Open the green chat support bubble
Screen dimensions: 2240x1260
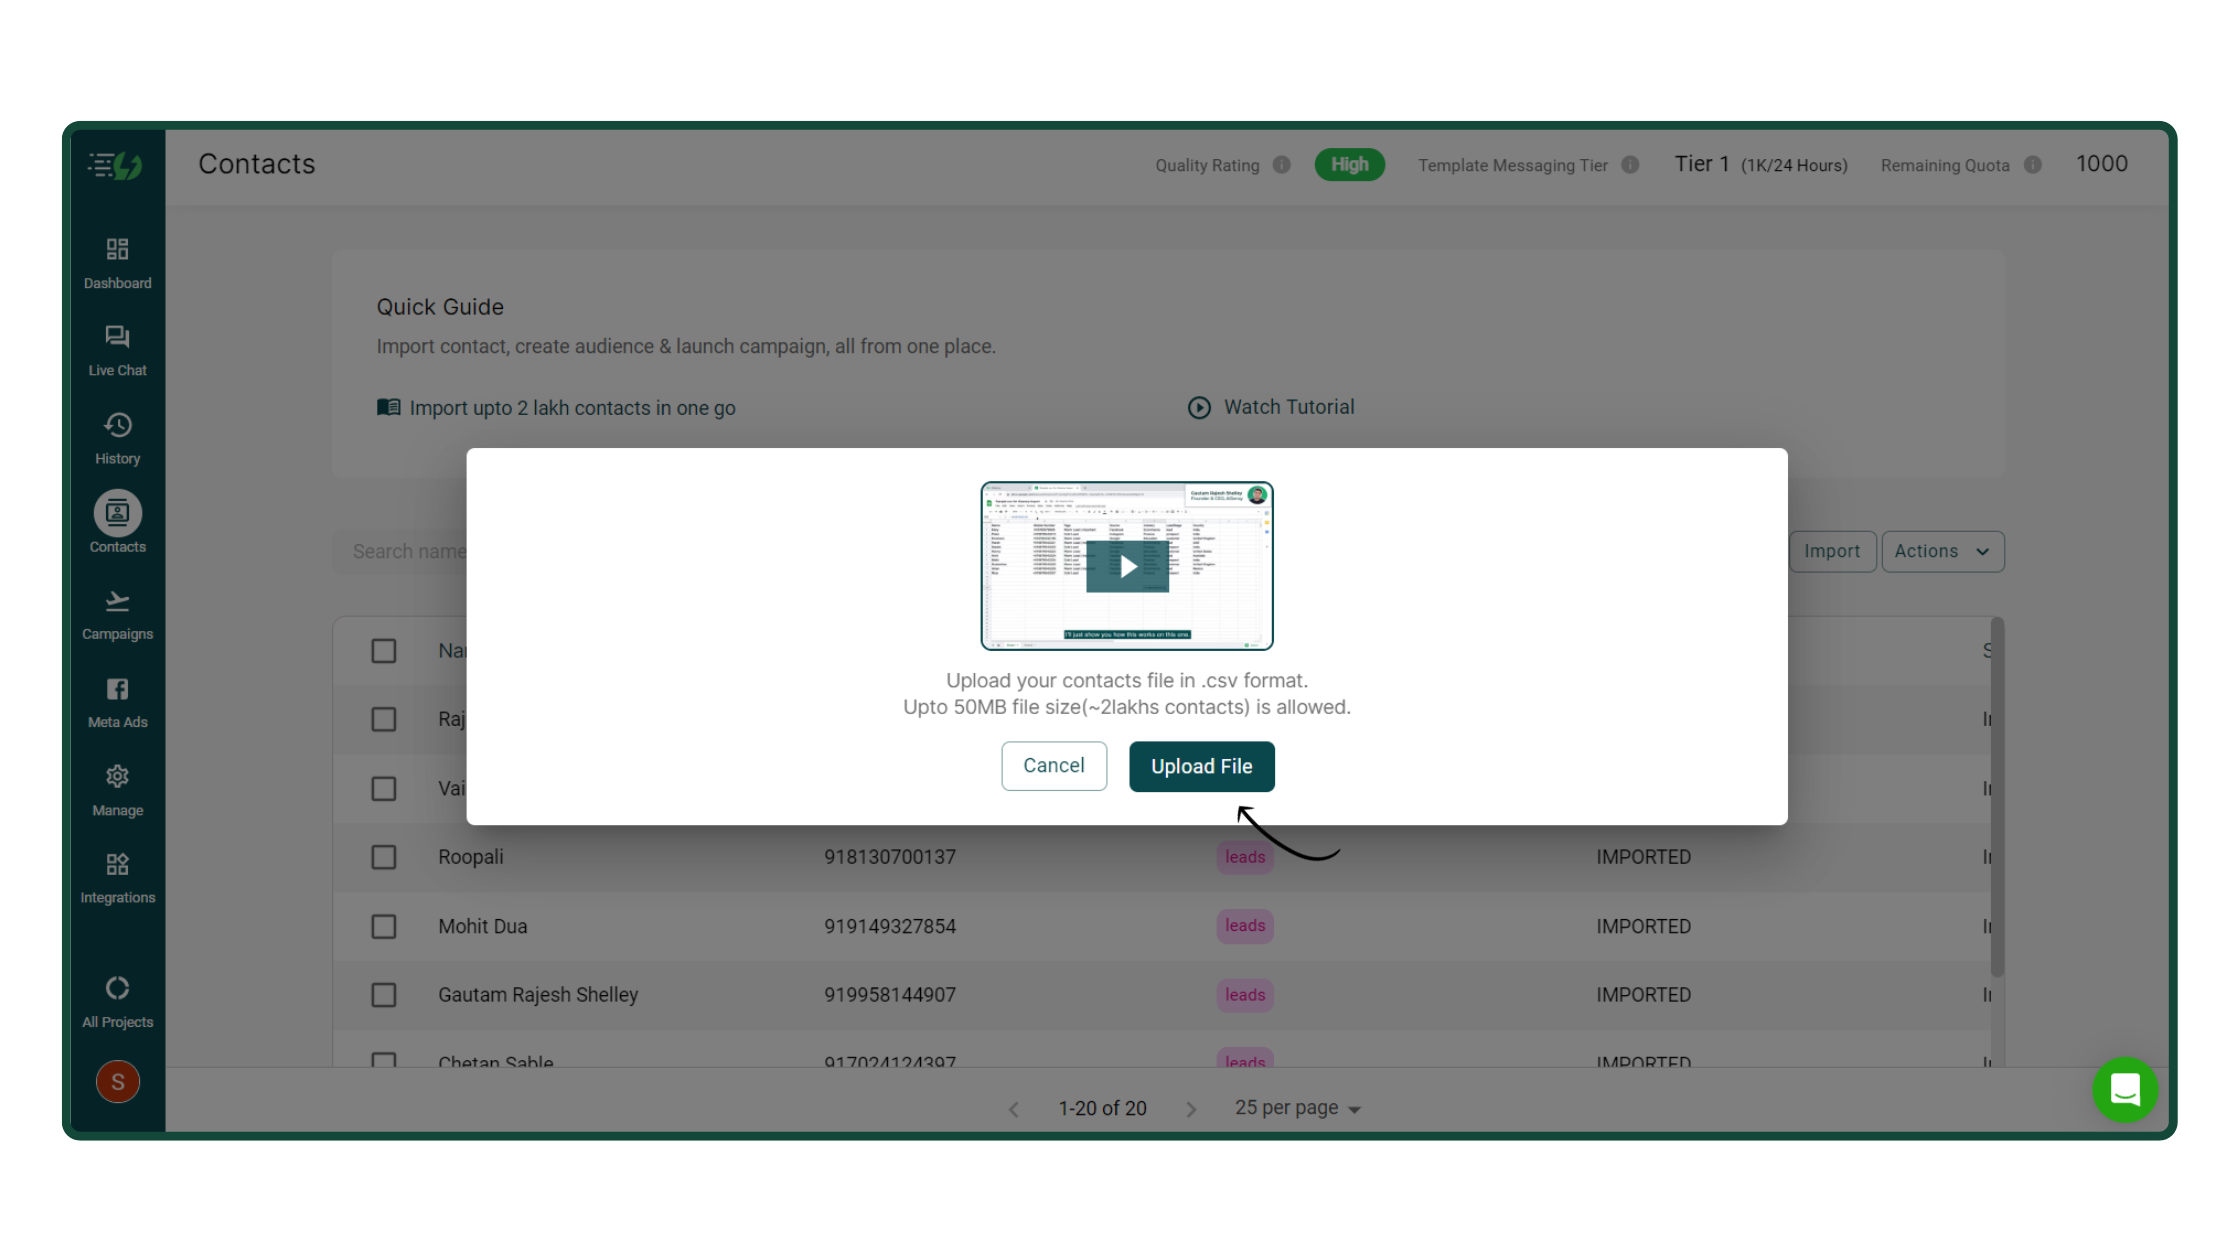(x=2125, y=1090)
